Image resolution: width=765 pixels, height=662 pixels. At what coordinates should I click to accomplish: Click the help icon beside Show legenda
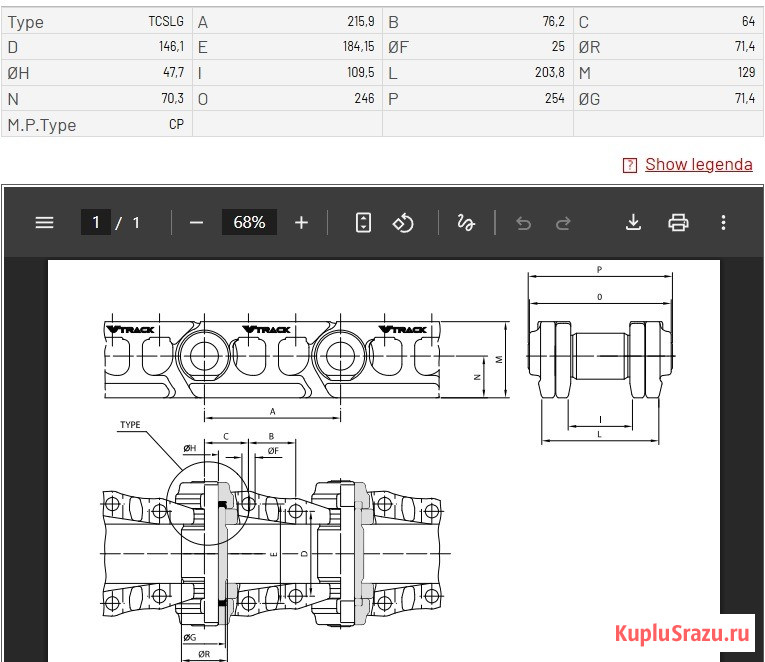pos(629,165)
